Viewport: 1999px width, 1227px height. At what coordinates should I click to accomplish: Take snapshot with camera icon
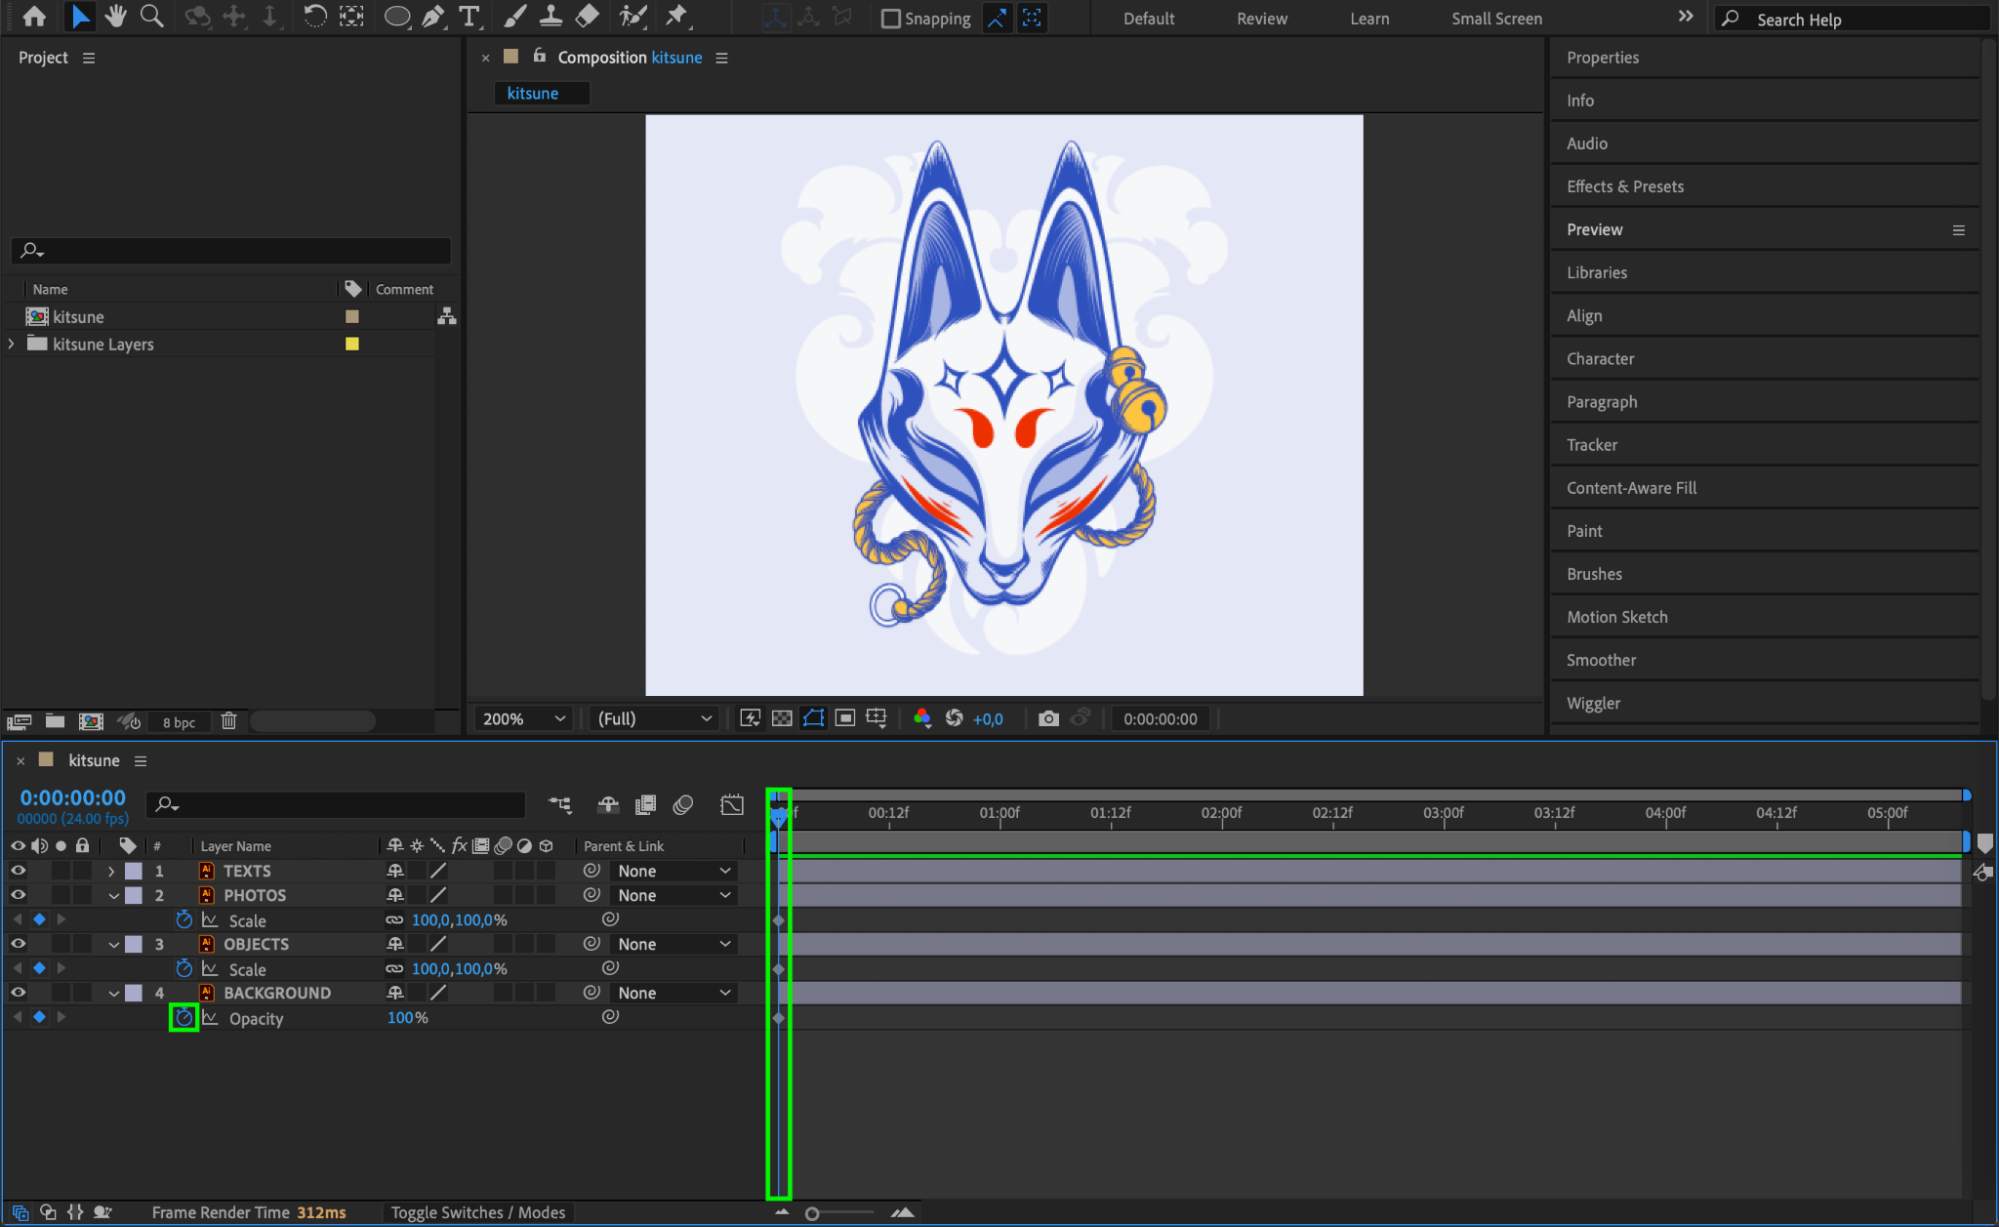[x=1047, y=718]
